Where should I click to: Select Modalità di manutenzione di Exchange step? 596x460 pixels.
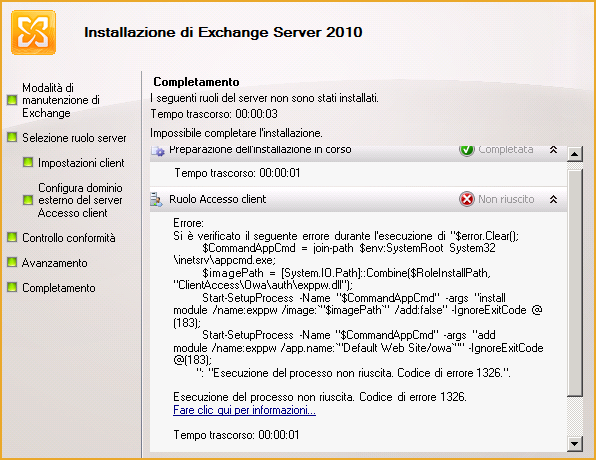point(60,100)
